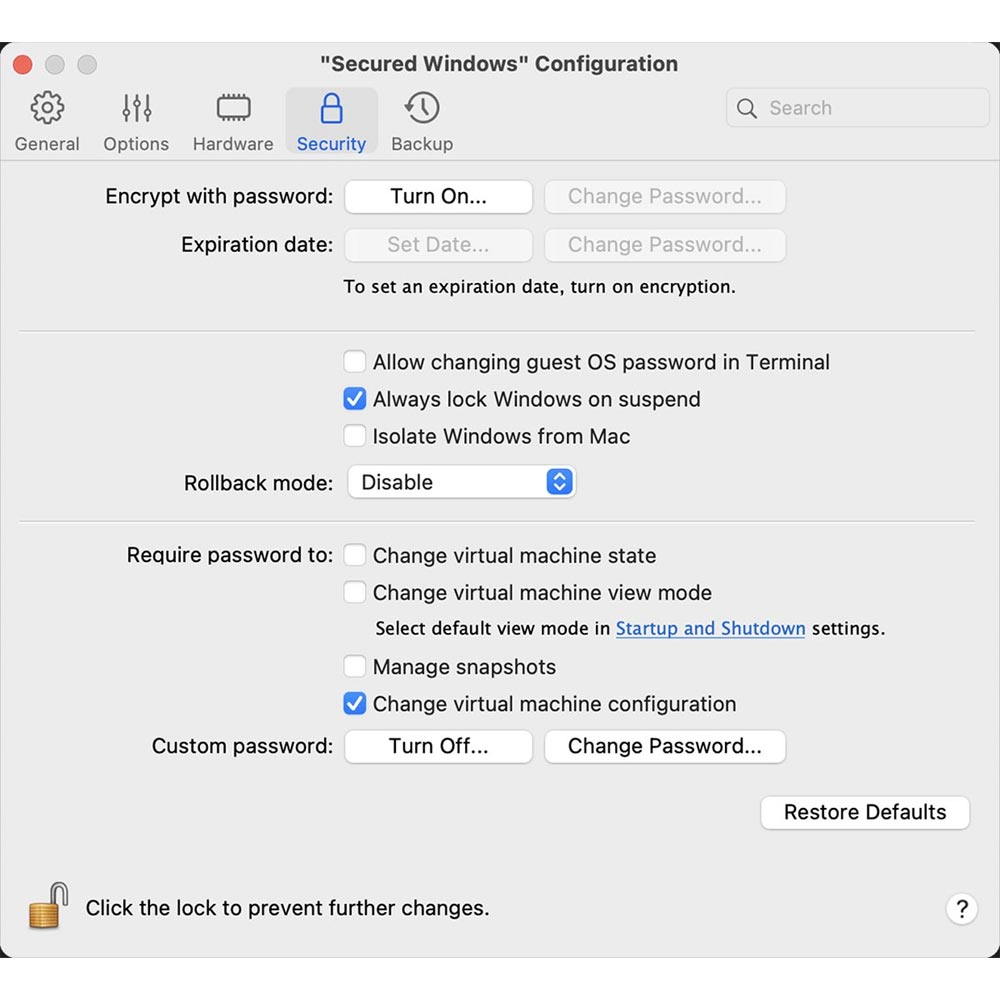Enable changing guest OS password in Terminal
1000x1000 pixels.
pos(355,362)
